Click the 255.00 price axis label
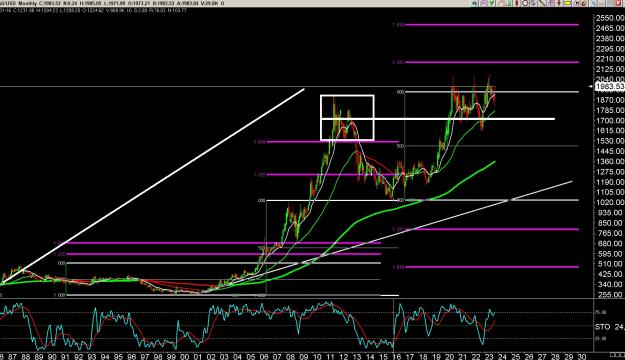 610,295
